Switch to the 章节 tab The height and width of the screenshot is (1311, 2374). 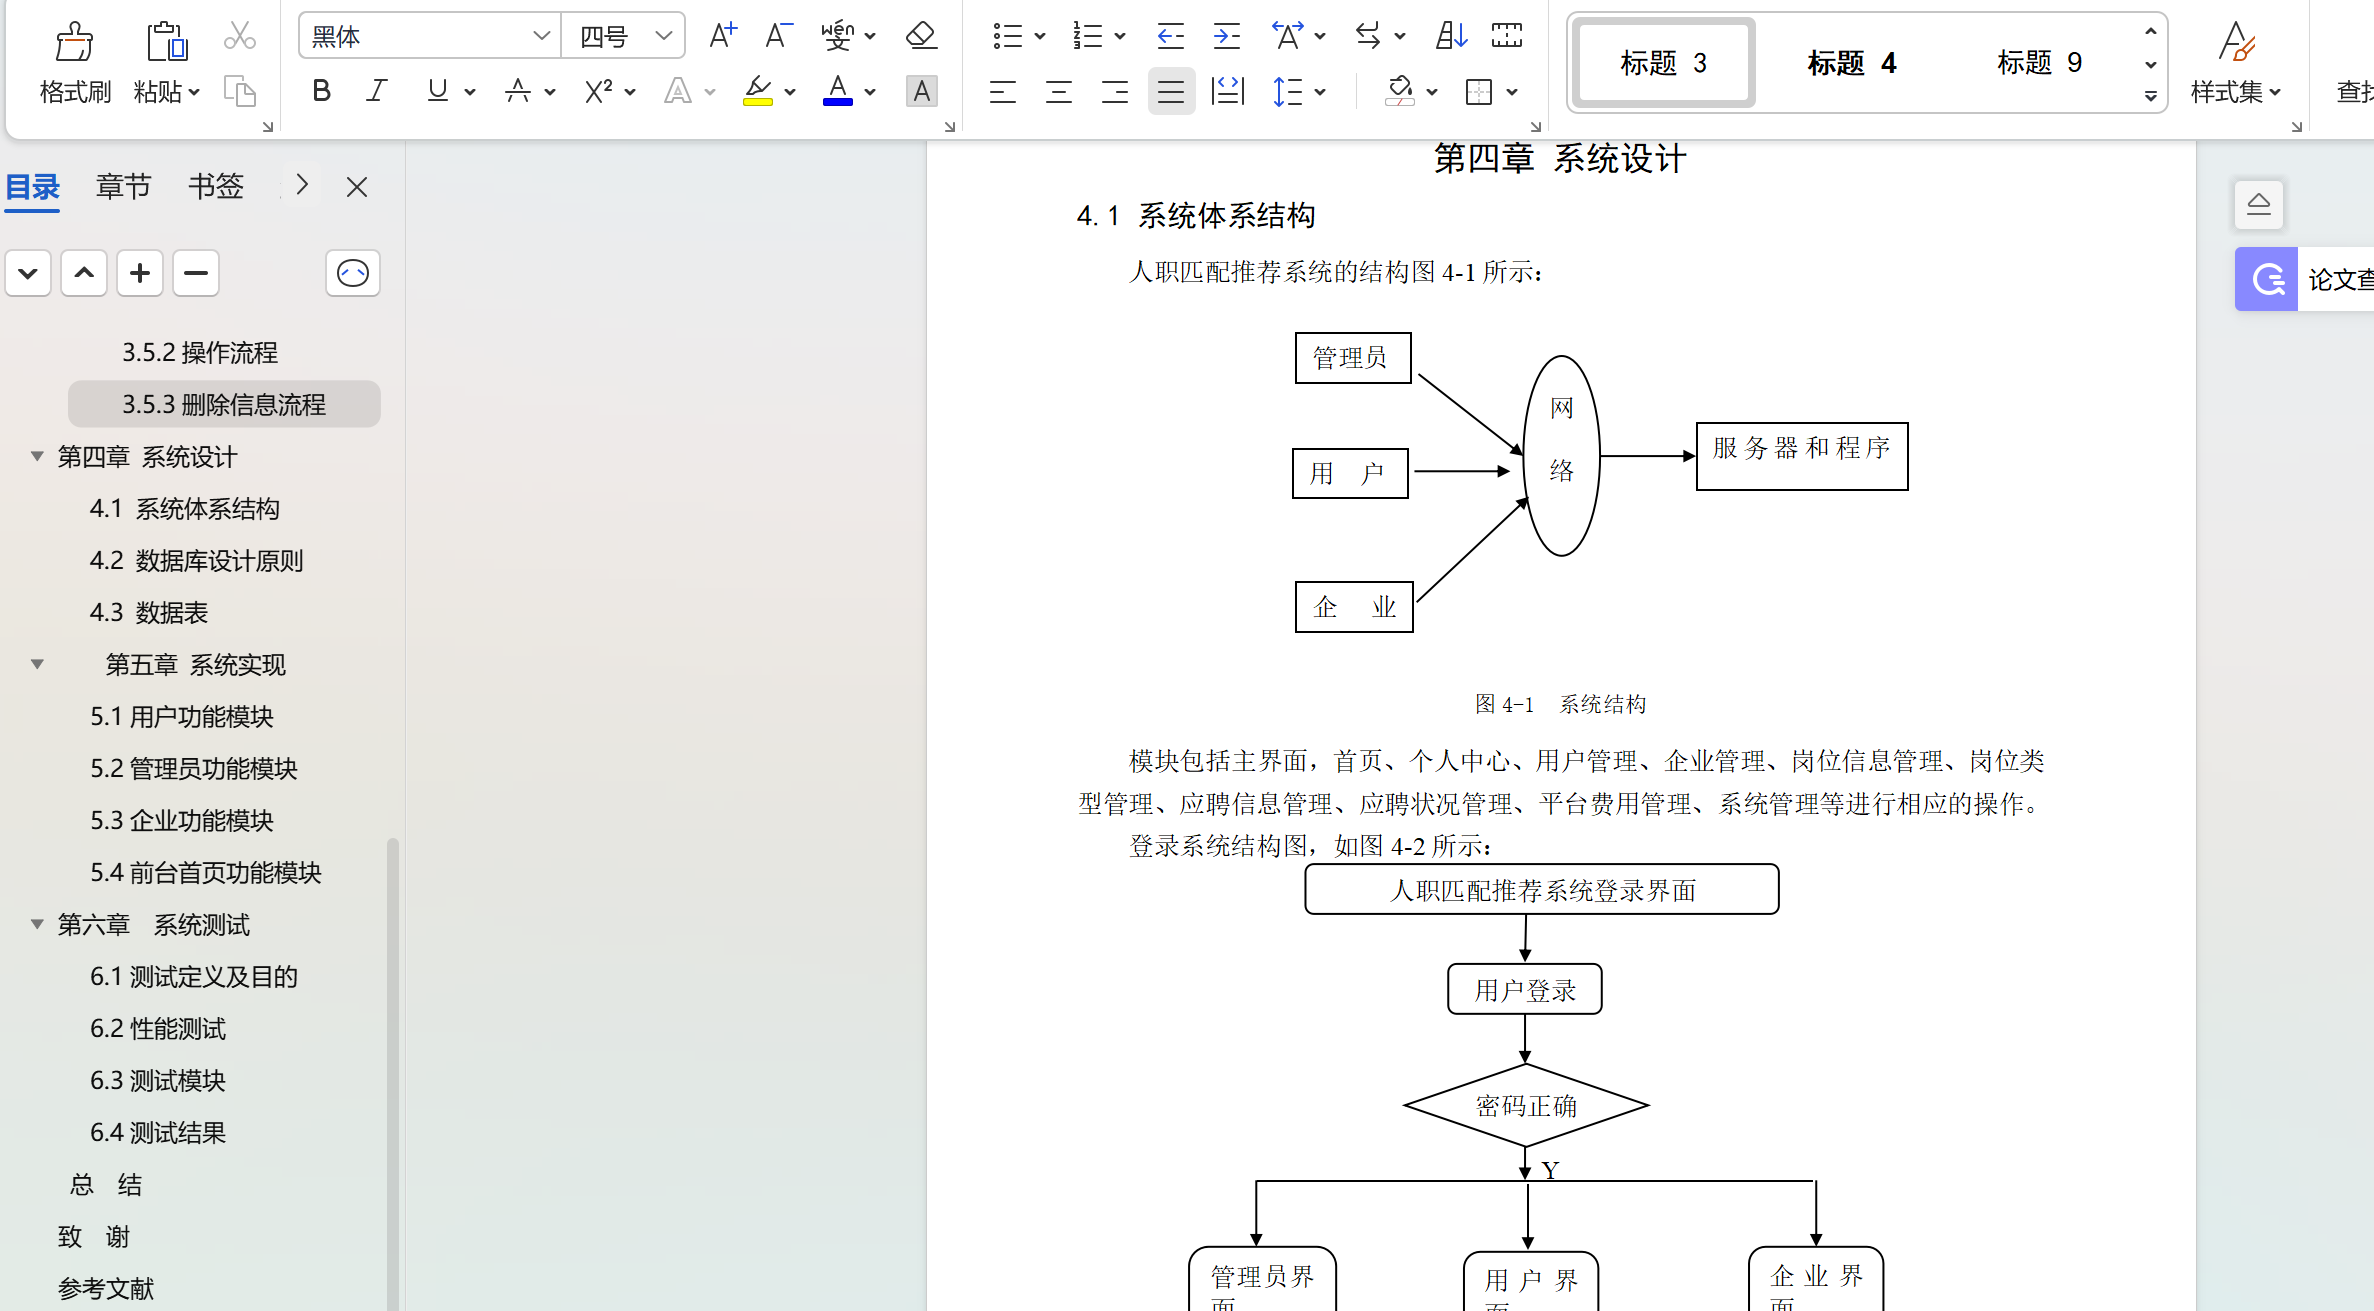123,187
